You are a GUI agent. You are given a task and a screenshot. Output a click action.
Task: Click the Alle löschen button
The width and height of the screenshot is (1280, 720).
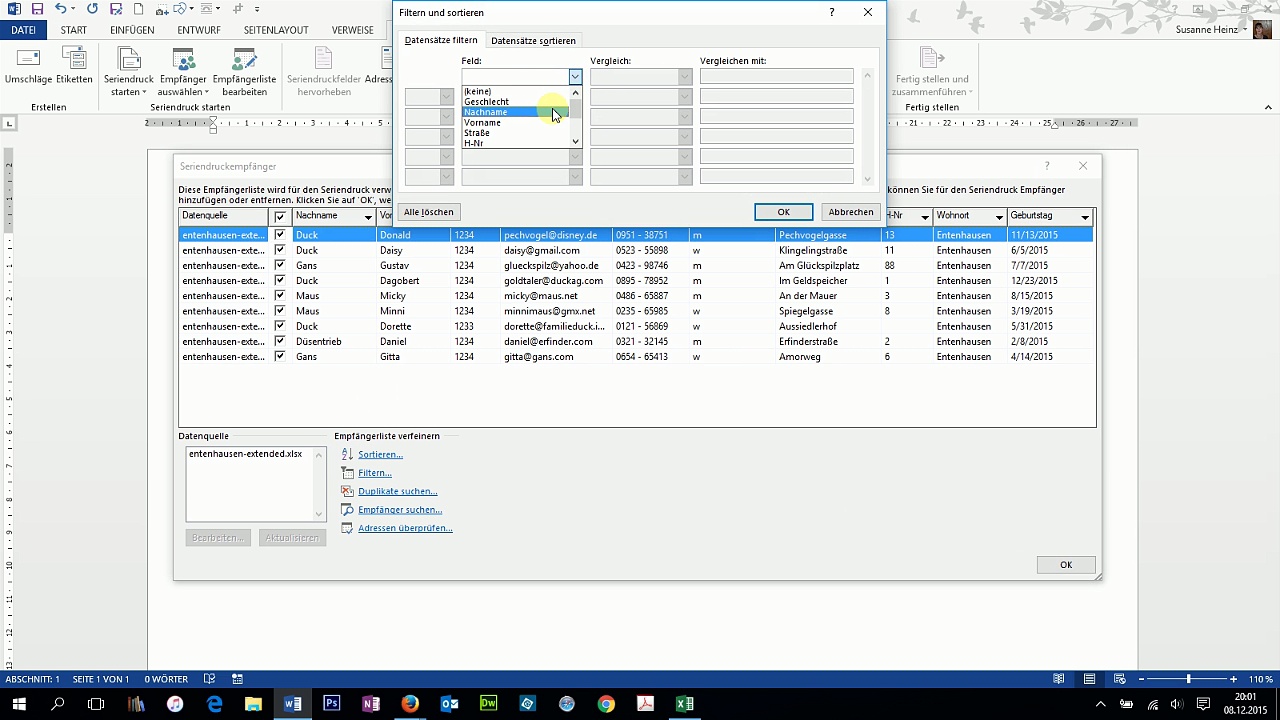pos(428,212)
